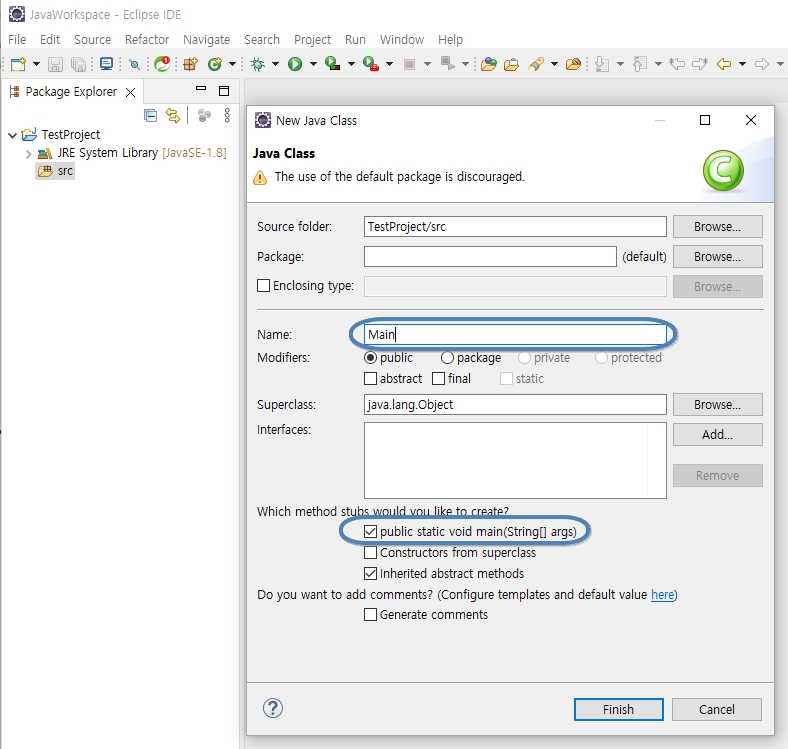Collapse the TestProject tree node

(x=13, y=135)
